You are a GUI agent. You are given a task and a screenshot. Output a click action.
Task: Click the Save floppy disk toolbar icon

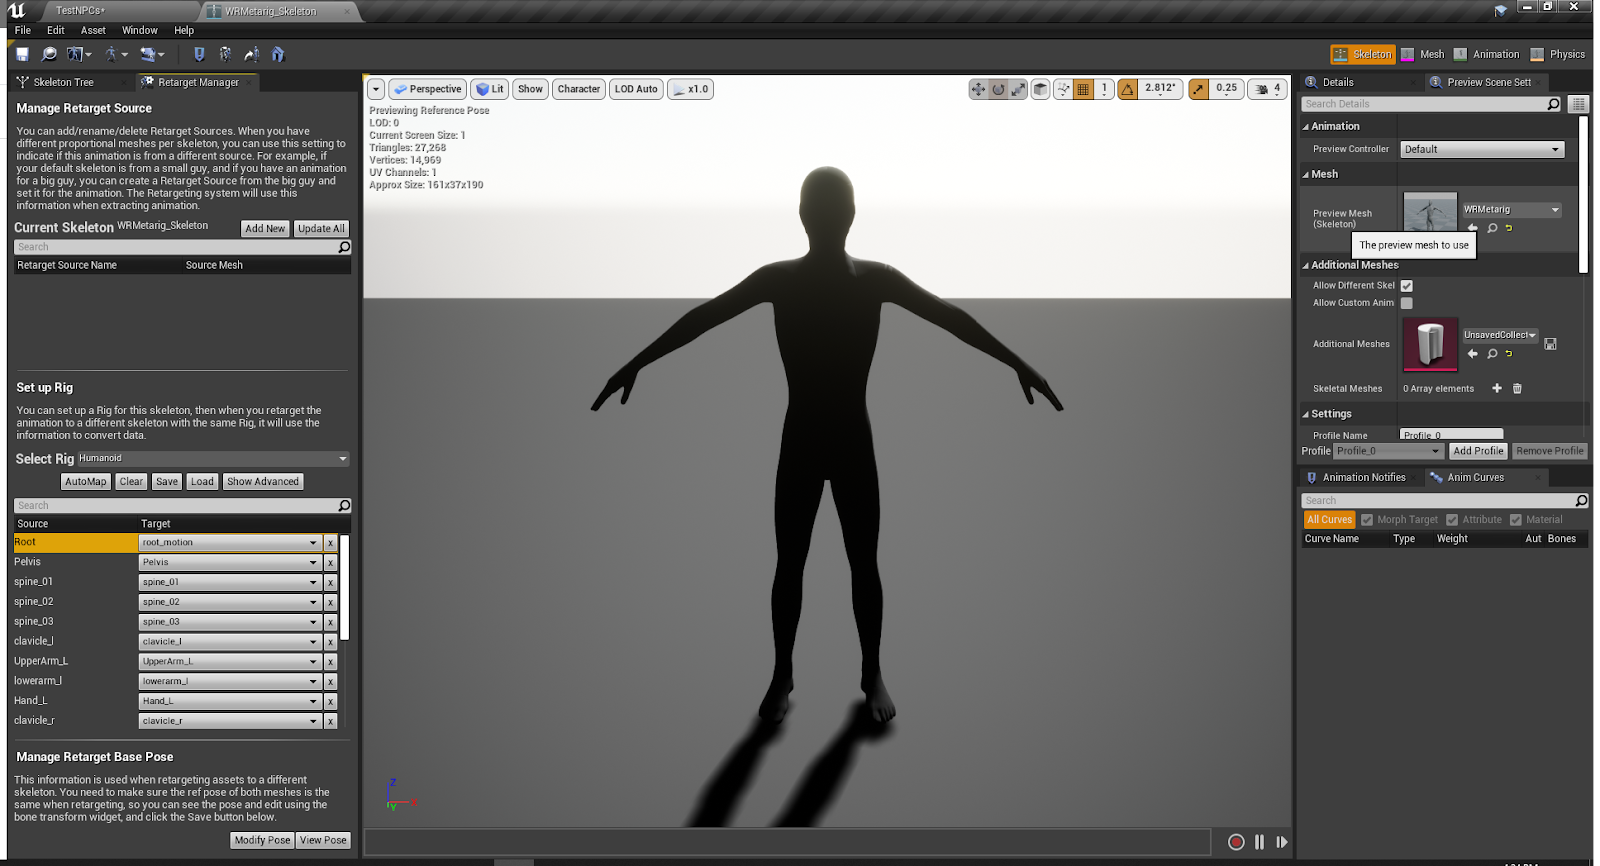coord(22,54)
